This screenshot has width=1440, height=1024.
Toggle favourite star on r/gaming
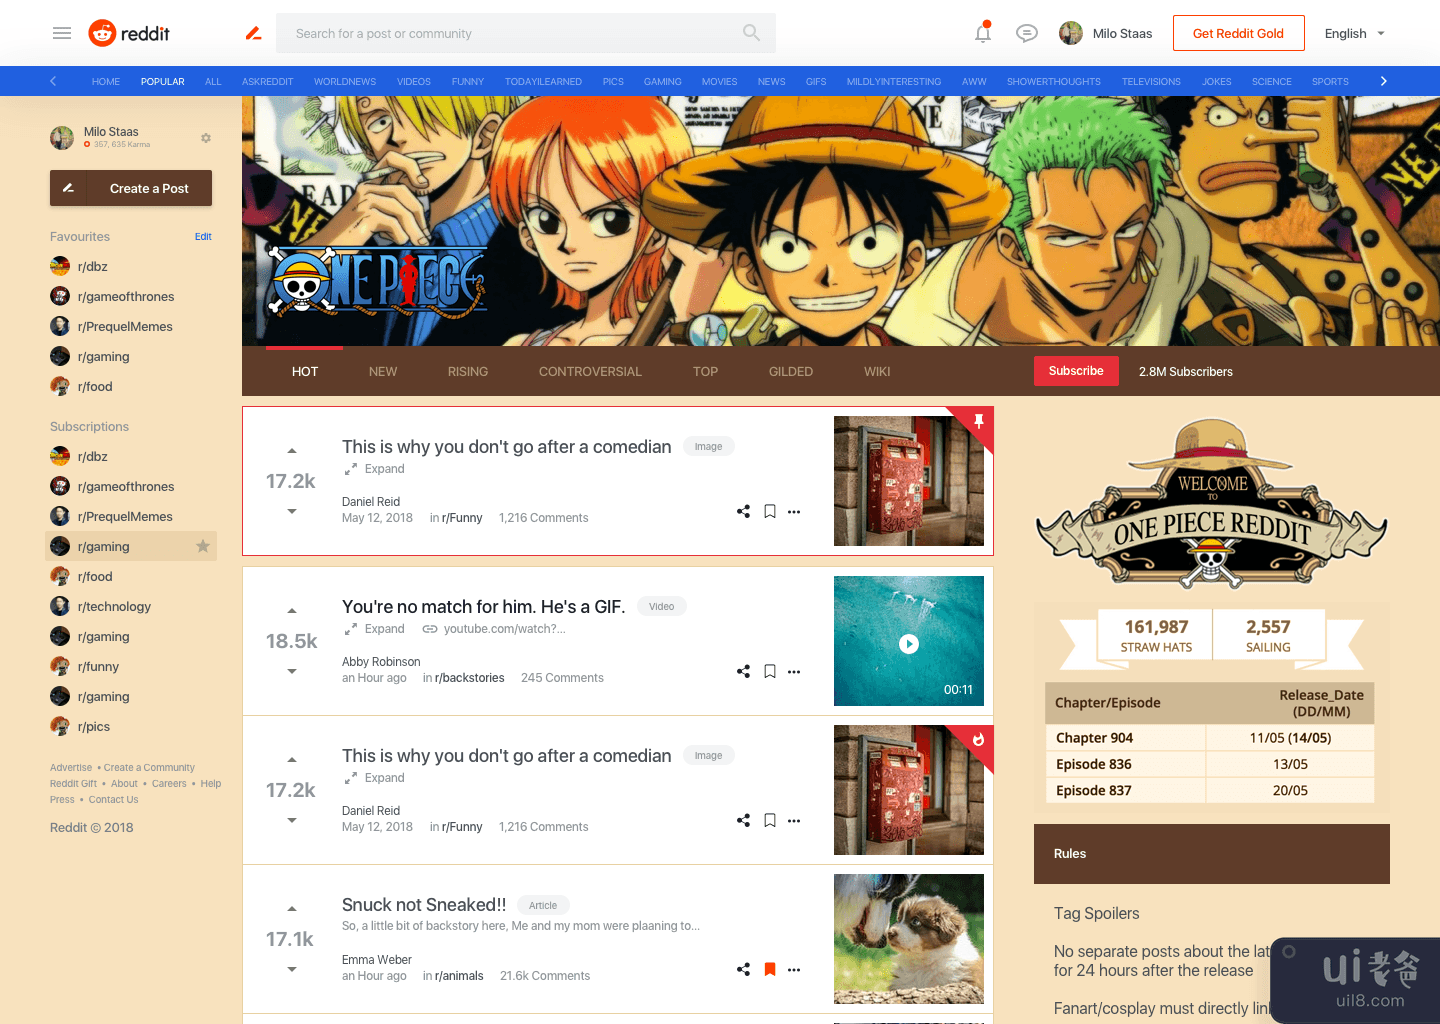coord(203,546)
